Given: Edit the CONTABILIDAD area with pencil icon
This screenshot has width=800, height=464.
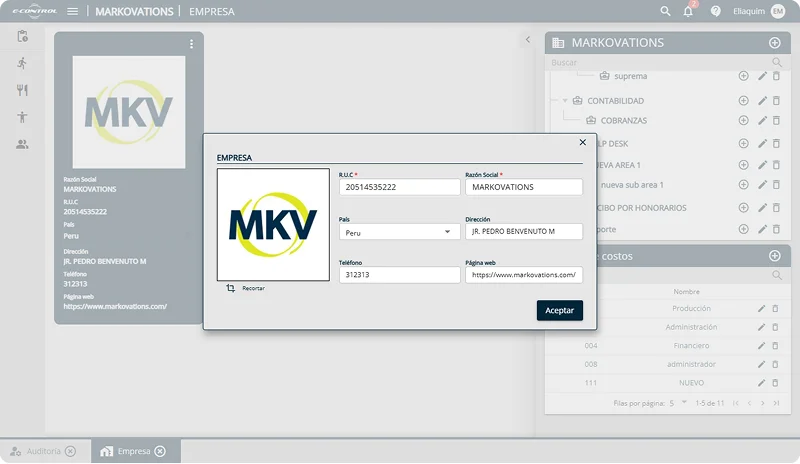Looking at the screenshot, I should coord(762,101).
